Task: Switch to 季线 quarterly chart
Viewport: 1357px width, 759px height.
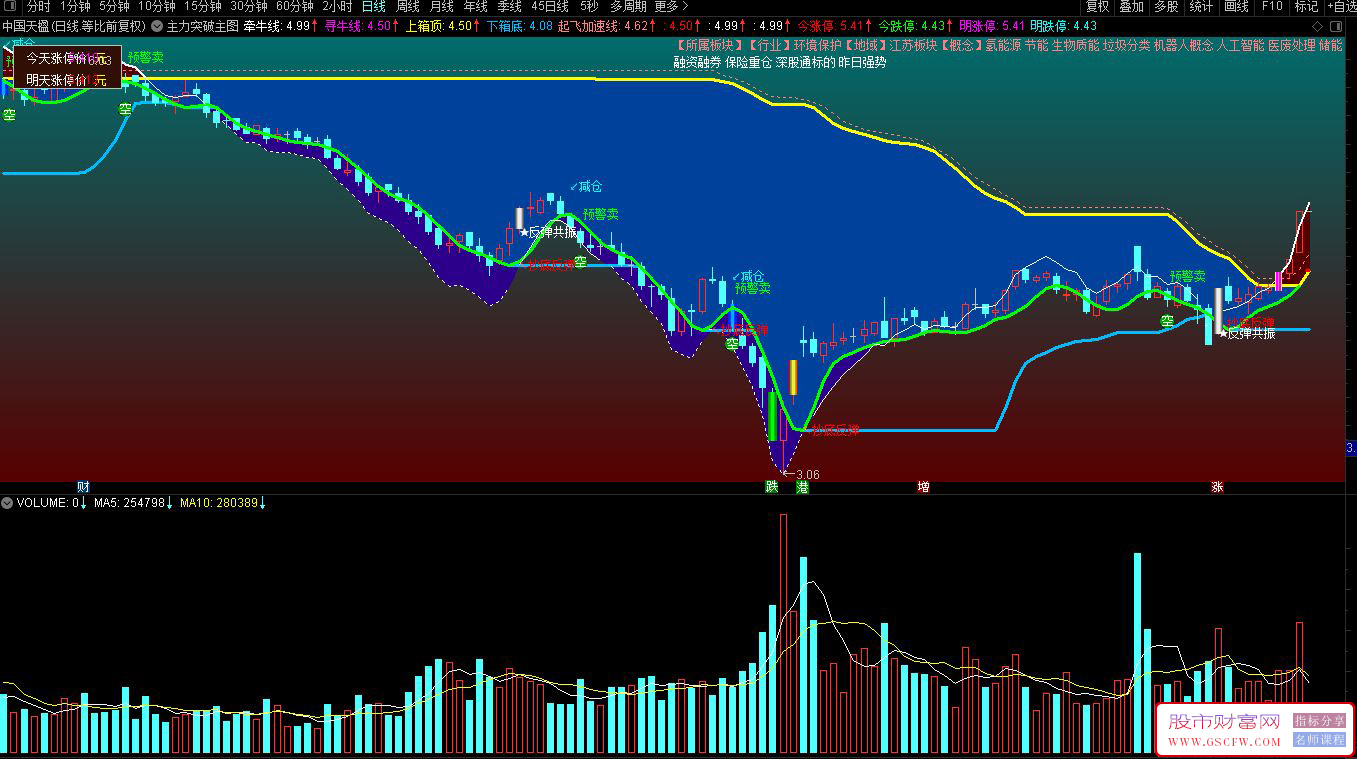Action: [510, 7]
